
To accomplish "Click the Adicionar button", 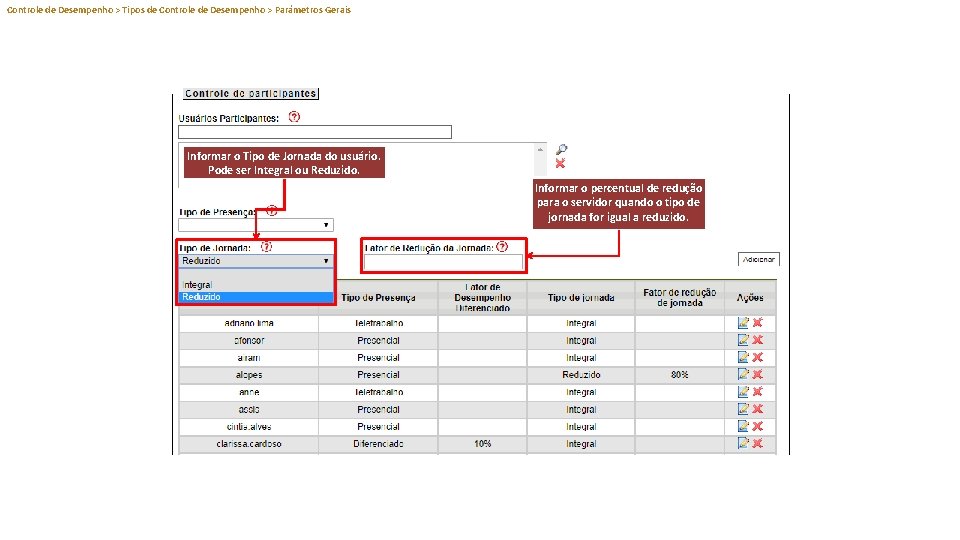I will click(x=759, y=260).
